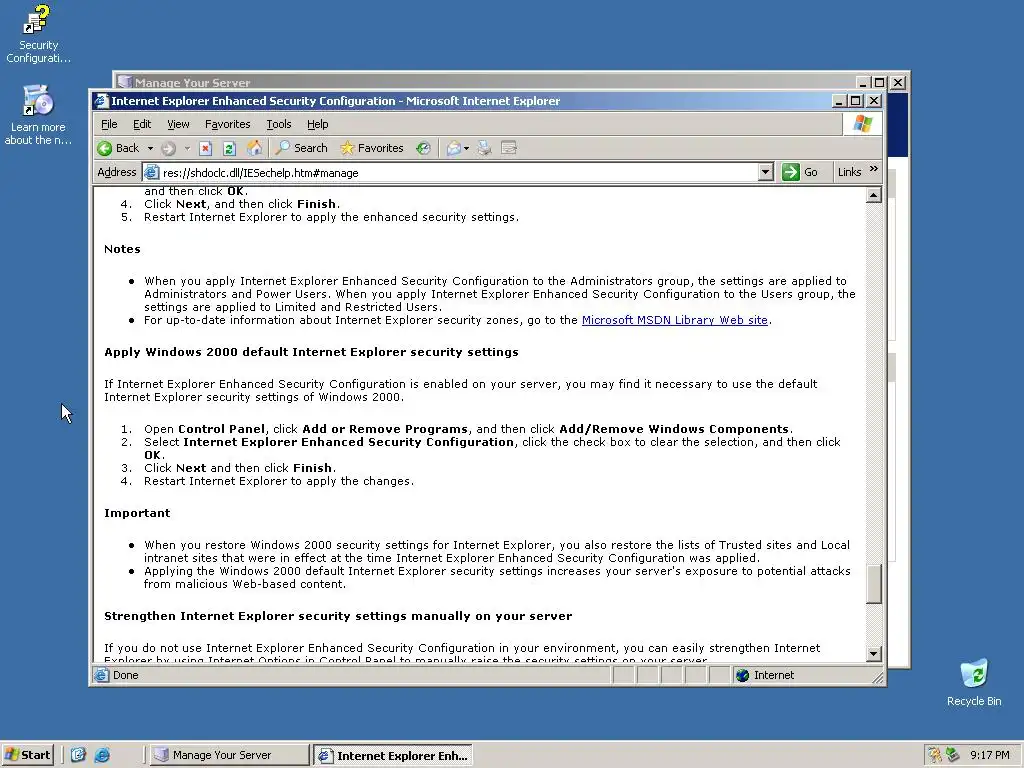Click the scrollbar up arrow
Screen dimensions: 1024x768
(874, 195)
